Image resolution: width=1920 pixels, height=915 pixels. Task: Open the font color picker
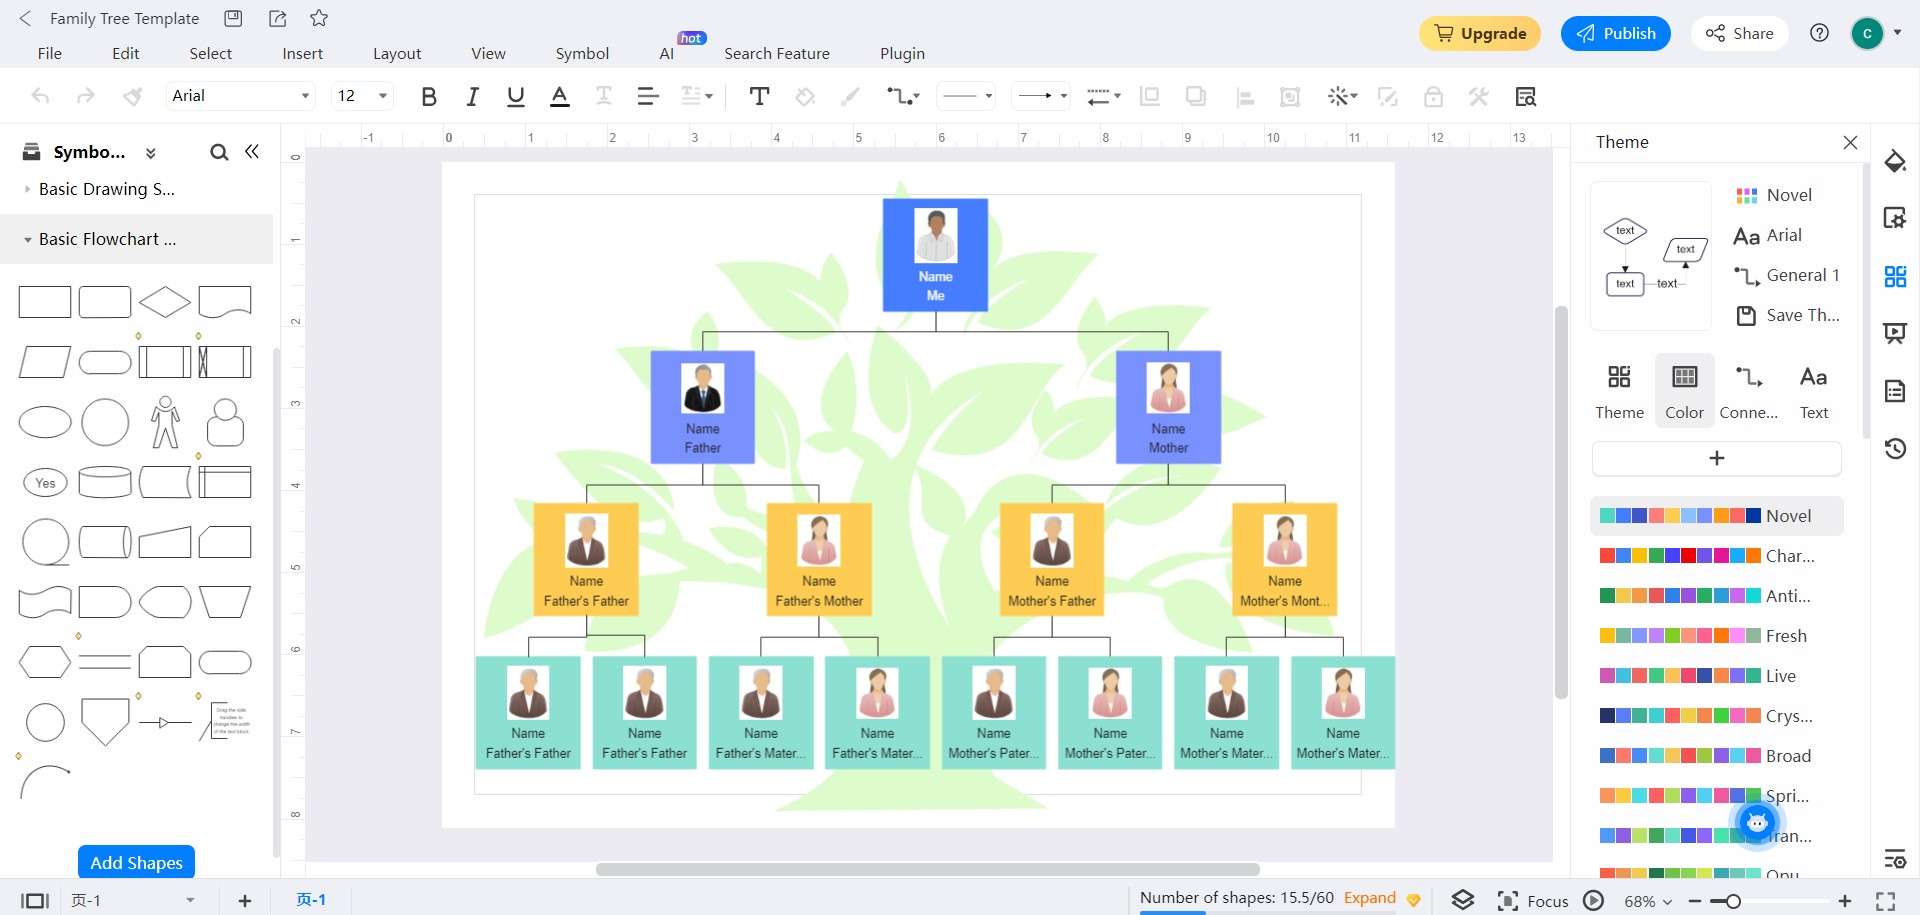tap(560, 96)
